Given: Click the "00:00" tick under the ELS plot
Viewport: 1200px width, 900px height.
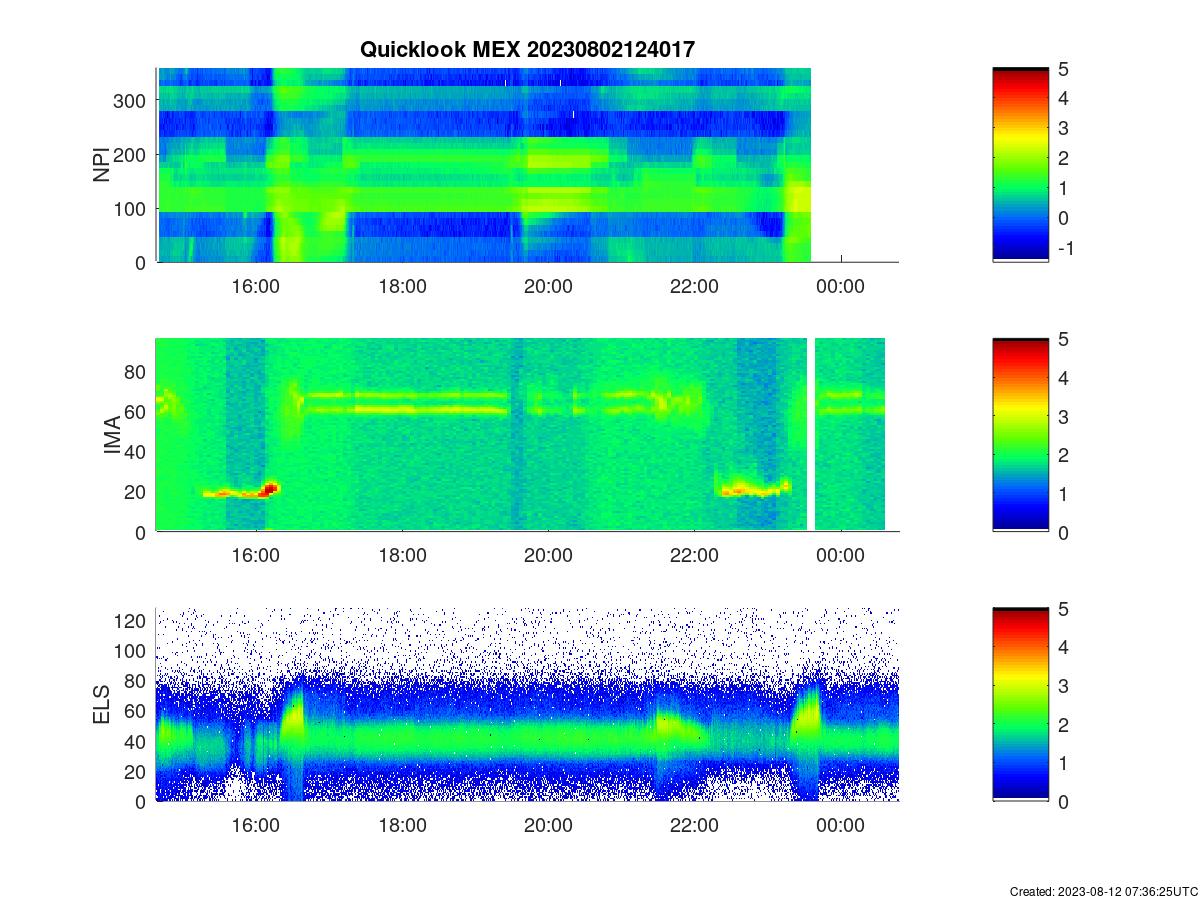Looking at the screenshot, I should [841, 825].
